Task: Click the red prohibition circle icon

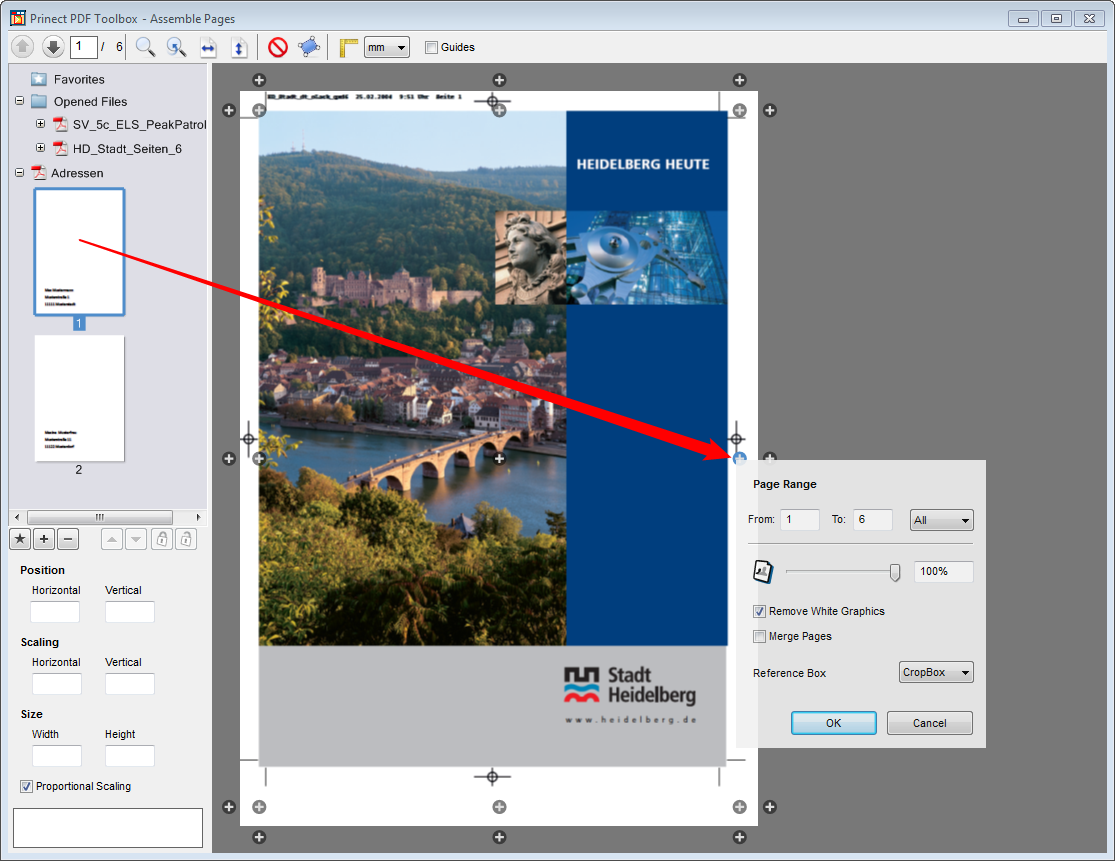Action: (x=278, y=47)
